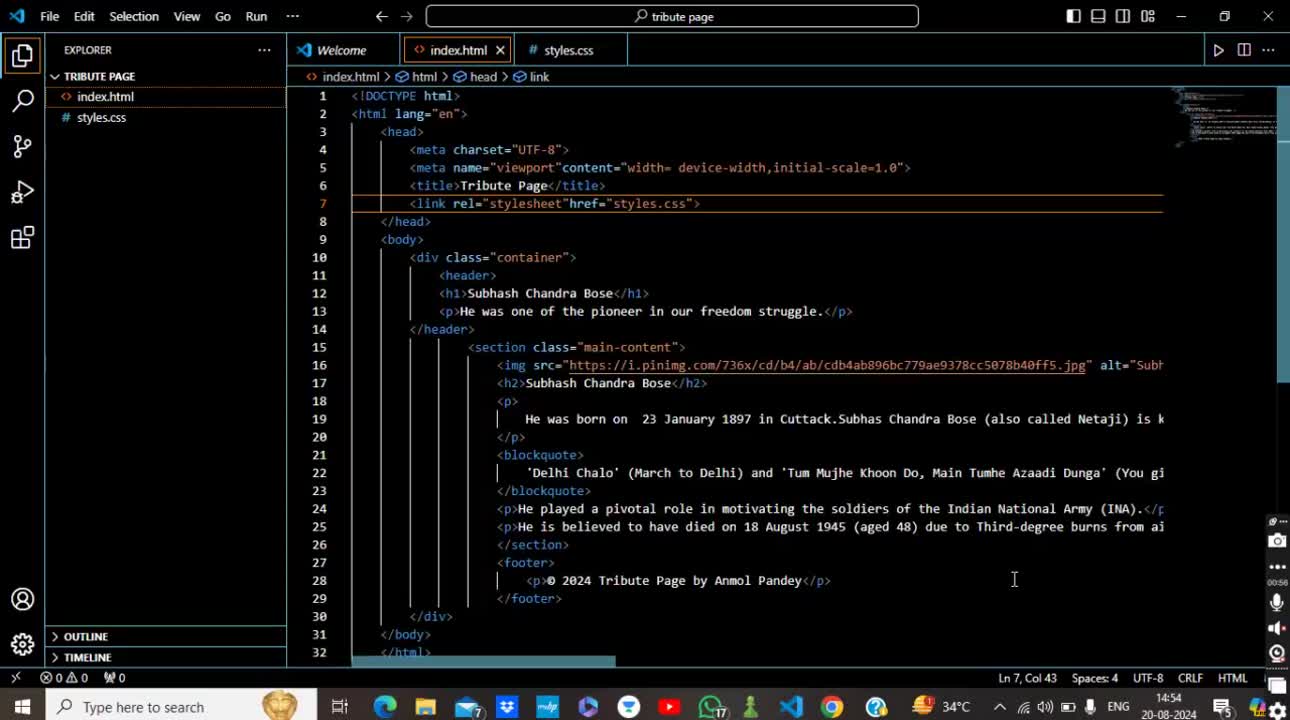Open the Extensions view

click(22, 238)
